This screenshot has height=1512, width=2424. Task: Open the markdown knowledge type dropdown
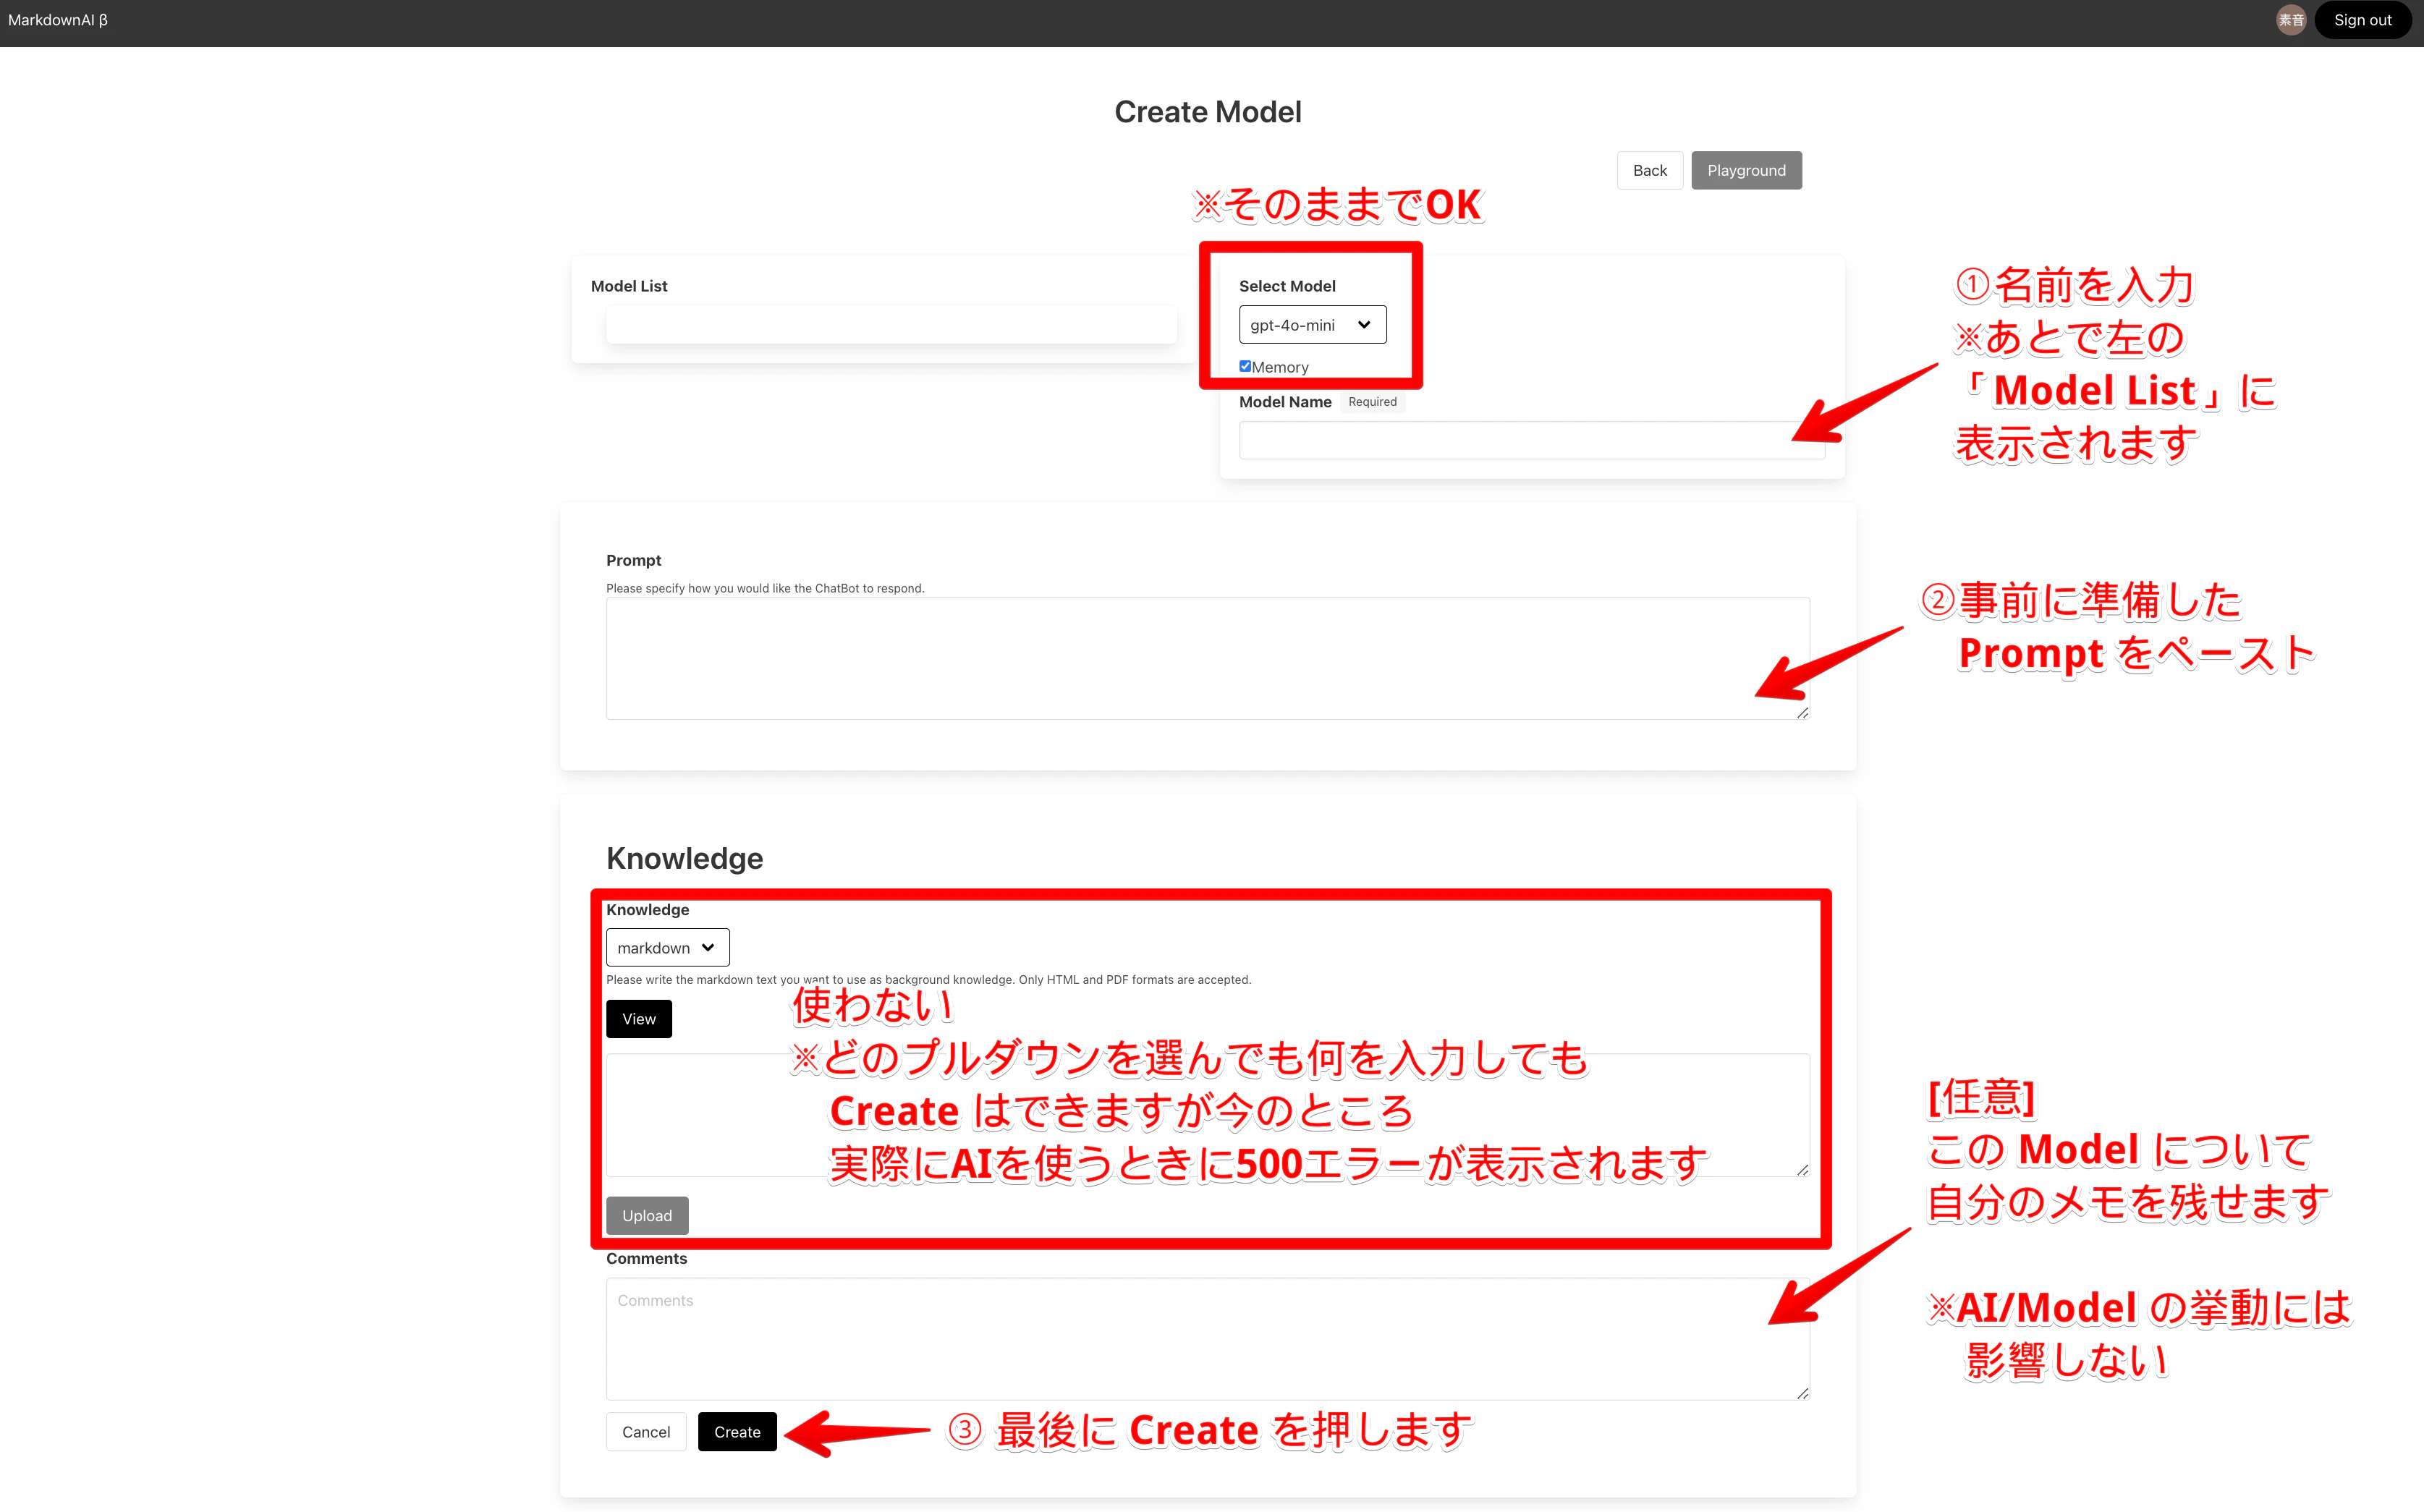point(667,947)
